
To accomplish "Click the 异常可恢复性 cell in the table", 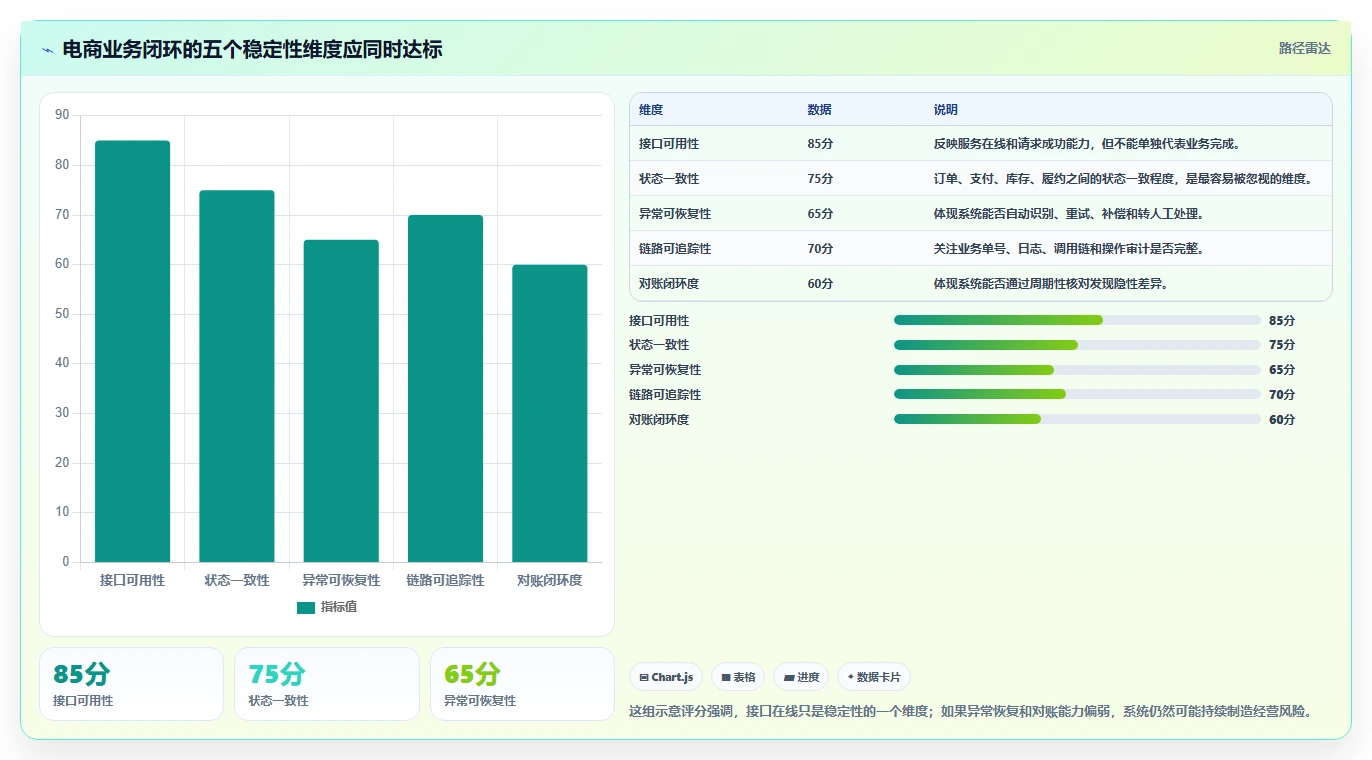I will click(x=675, y=214).
